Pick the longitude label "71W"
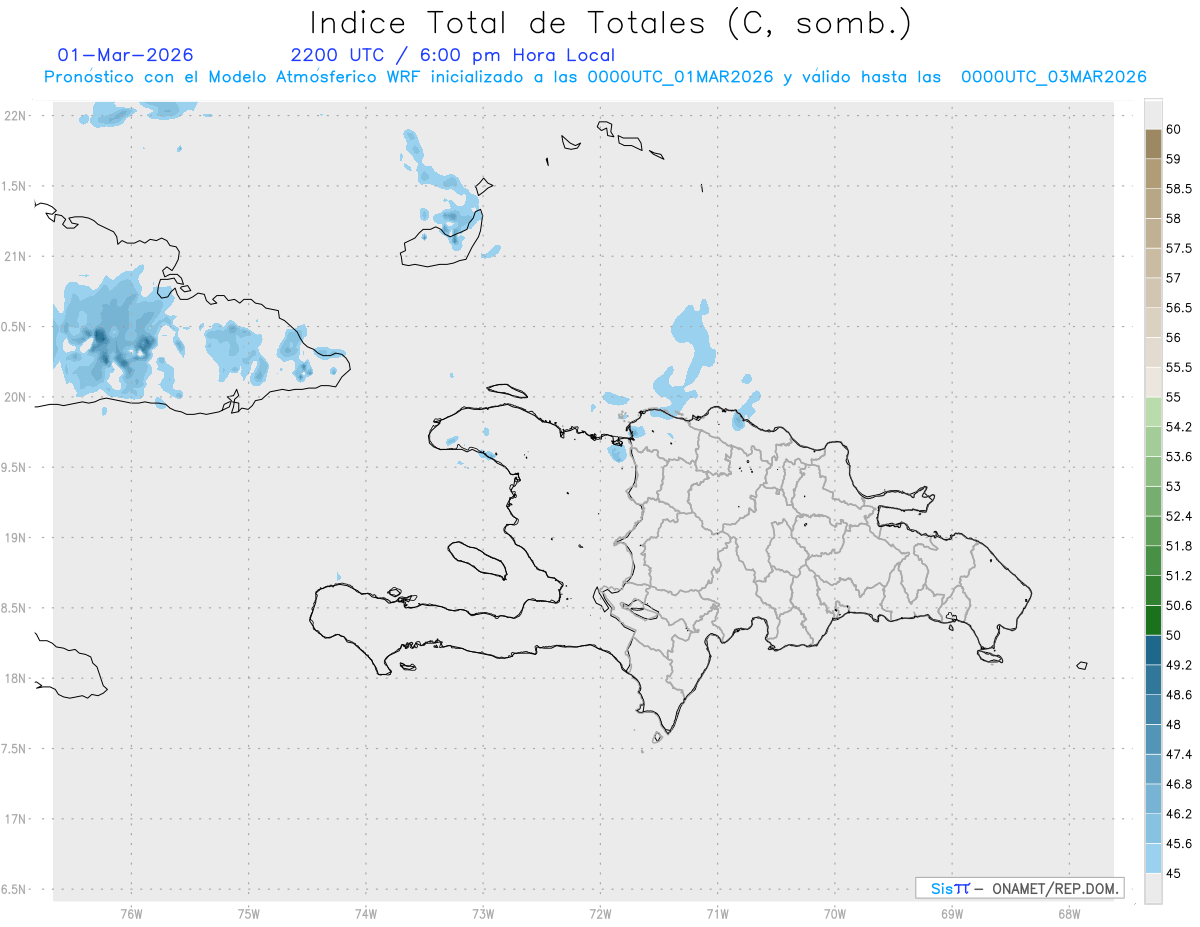 click(x=717, y=914)
